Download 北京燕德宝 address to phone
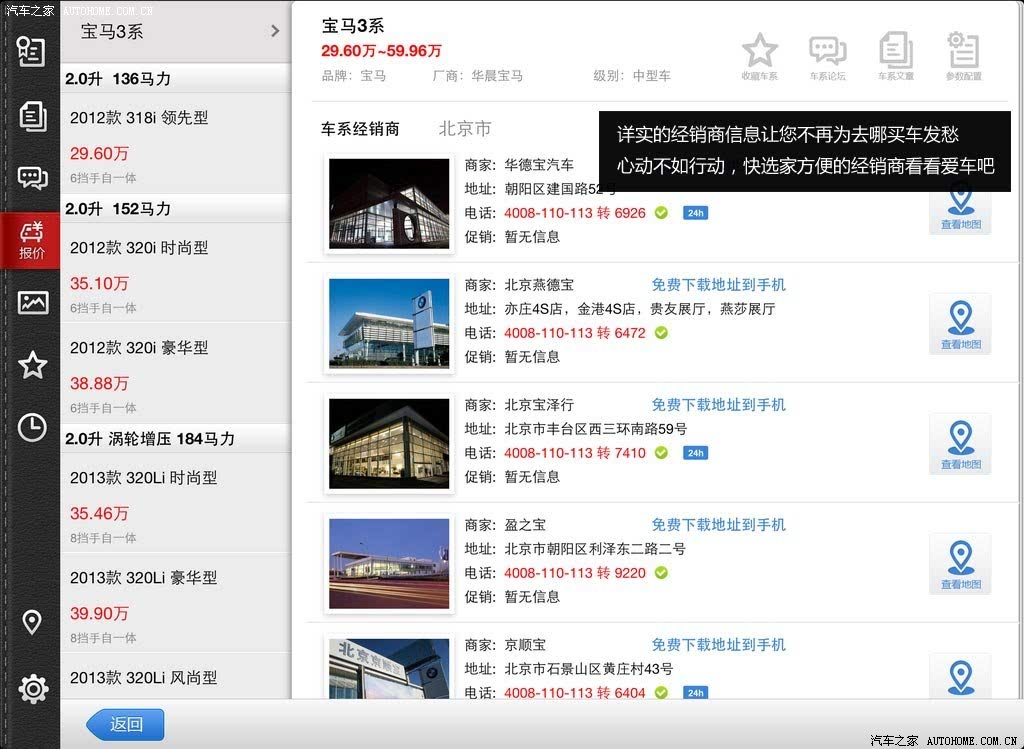This screenshot has height=749, width=1024. point(718,285)
